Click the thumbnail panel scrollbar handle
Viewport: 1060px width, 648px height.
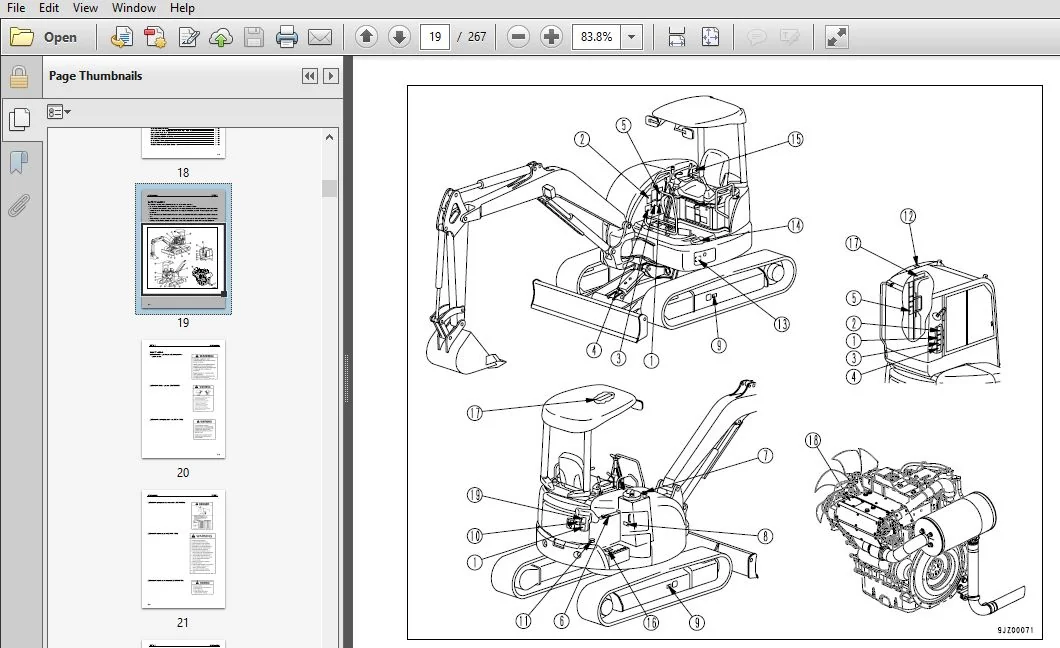(x=329, y=189)
